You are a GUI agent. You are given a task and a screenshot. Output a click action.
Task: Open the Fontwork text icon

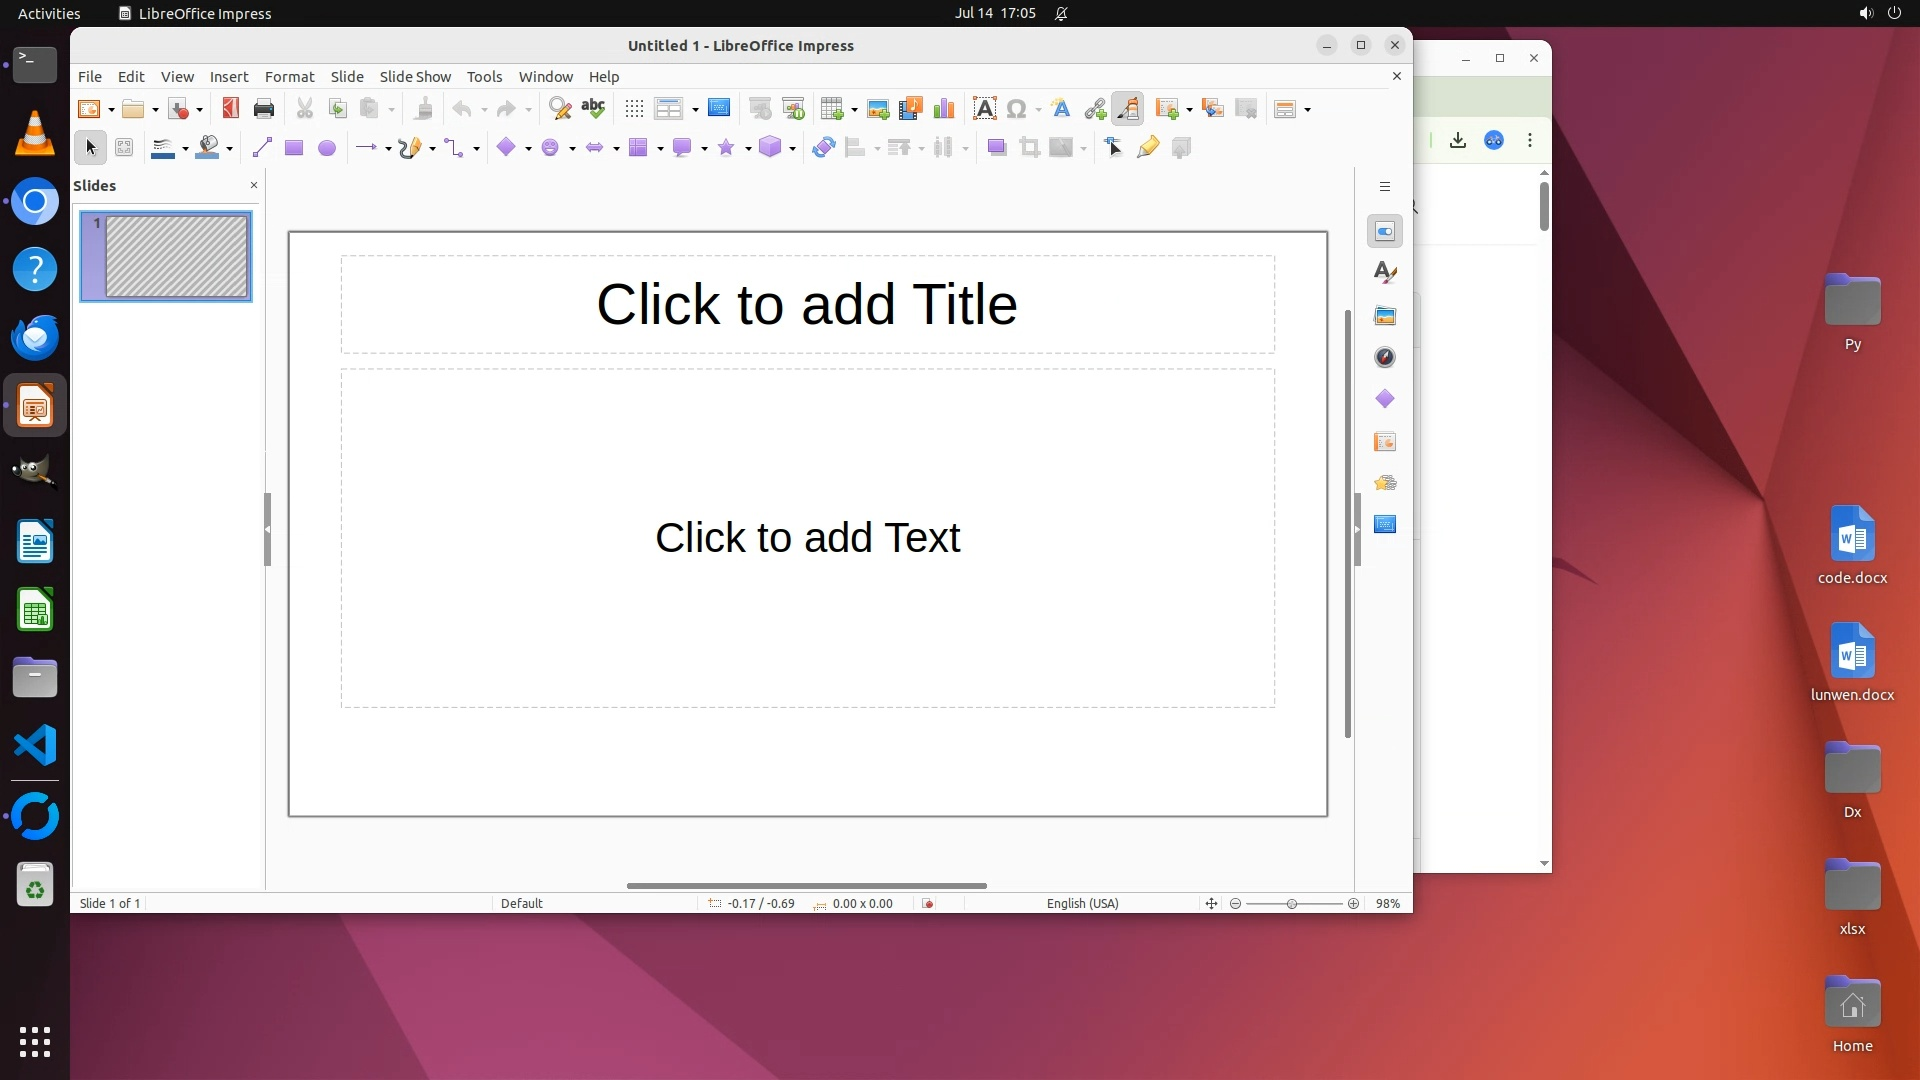pyautogui.click(x=1061, y=109)
